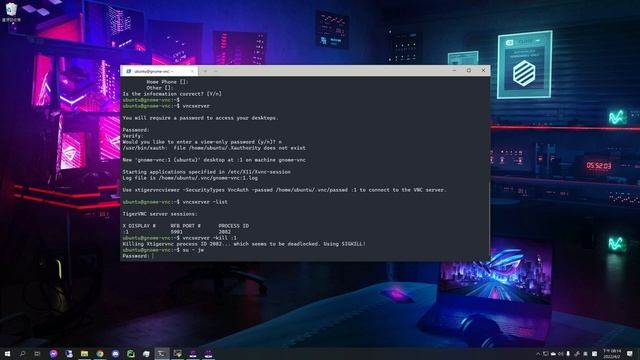Click the 'Would you like to enter a view-only password' line
640x360 pixels.
point(202,142)
